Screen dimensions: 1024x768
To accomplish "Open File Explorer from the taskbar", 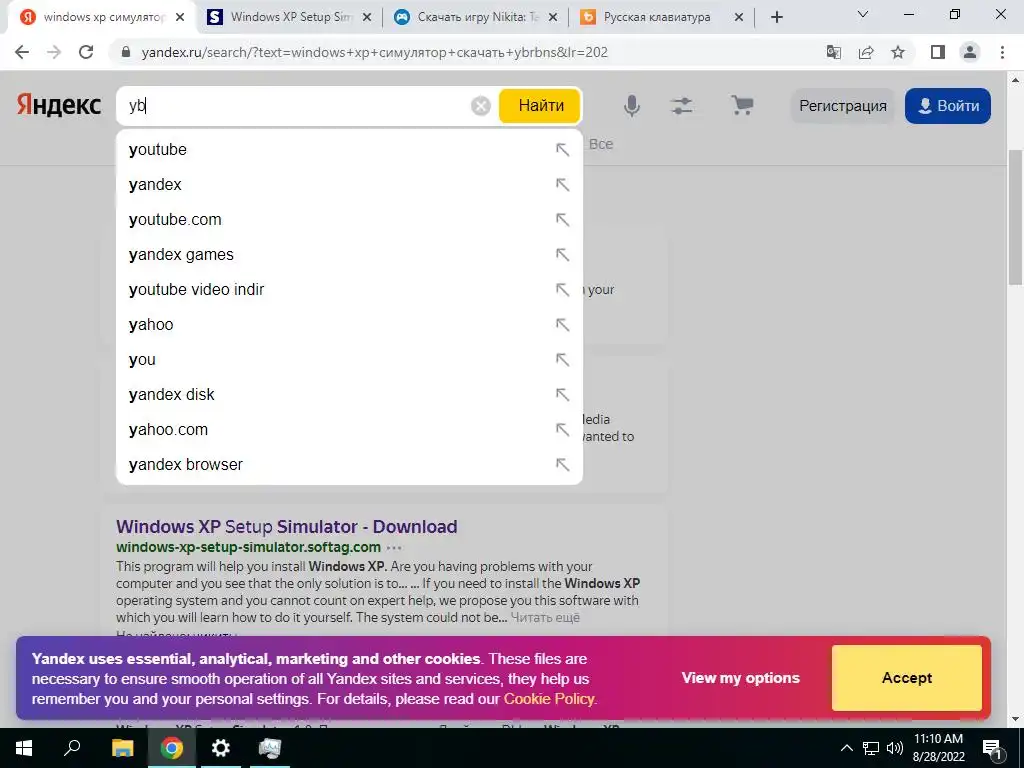I will pyautogui.click(x=122, y=748).
